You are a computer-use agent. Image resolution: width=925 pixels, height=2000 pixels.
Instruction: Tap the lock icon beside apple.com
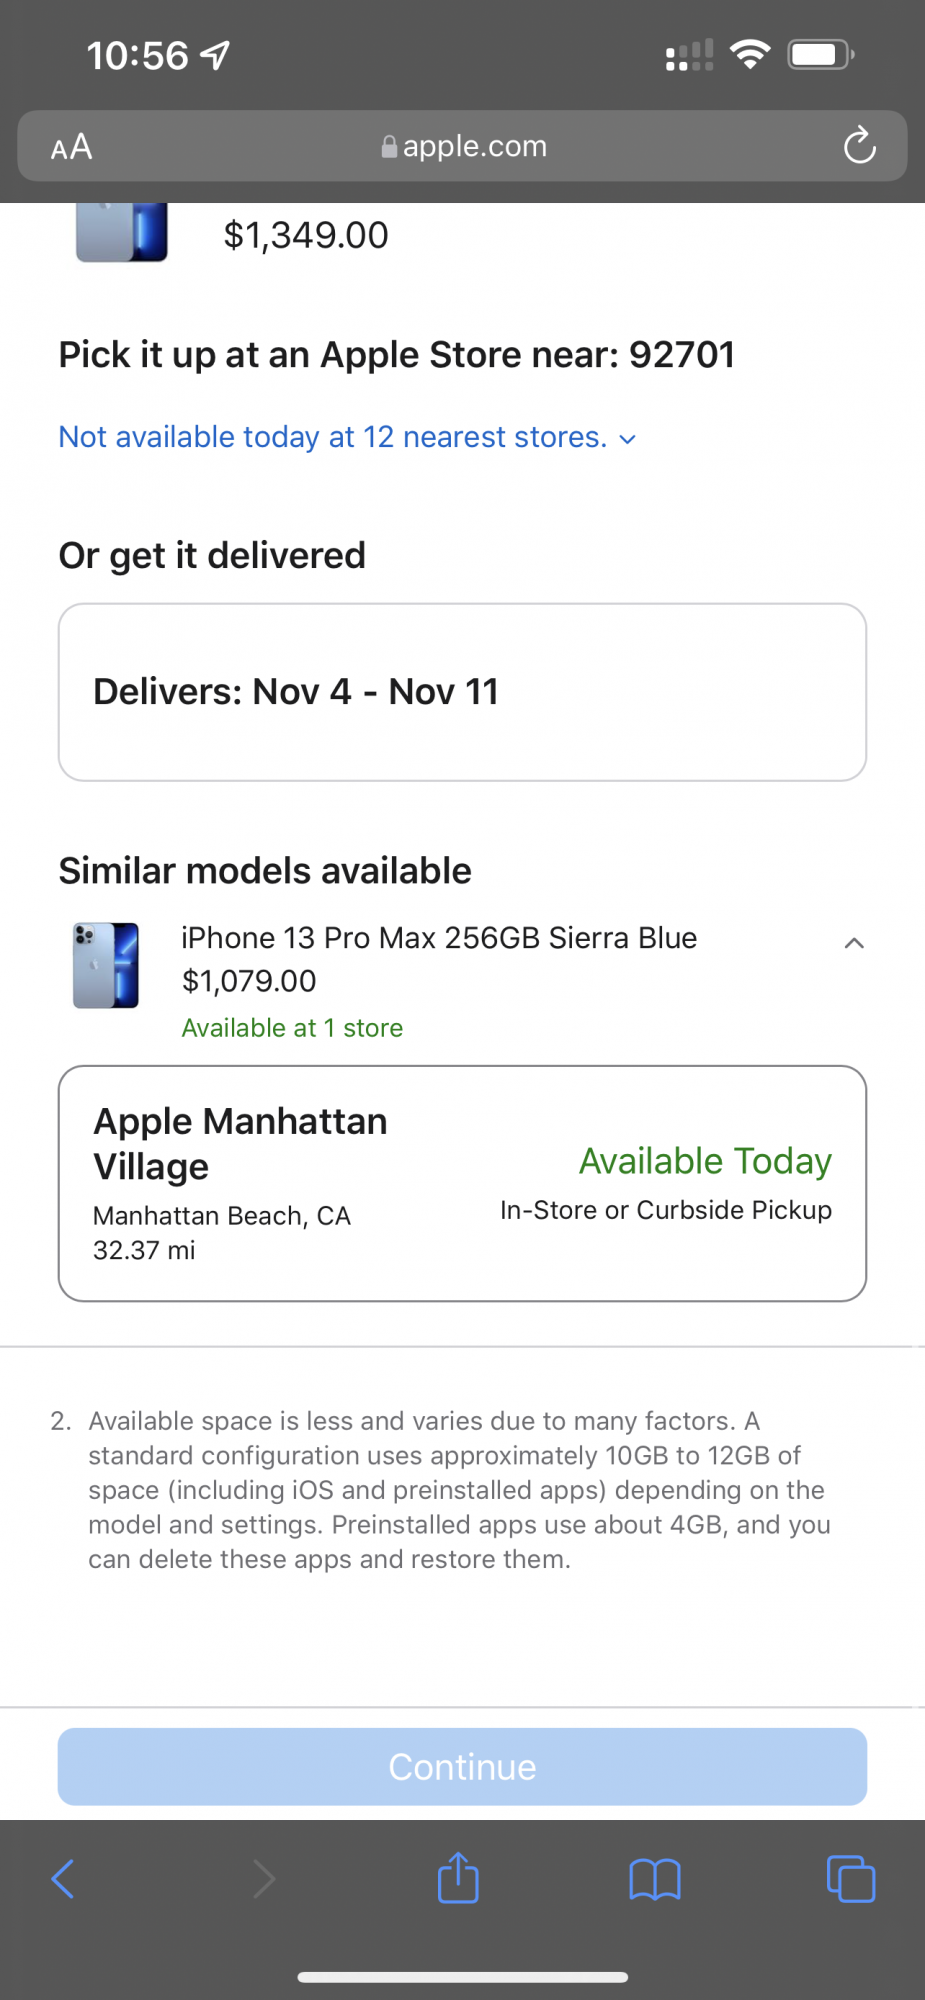(389, 147)
